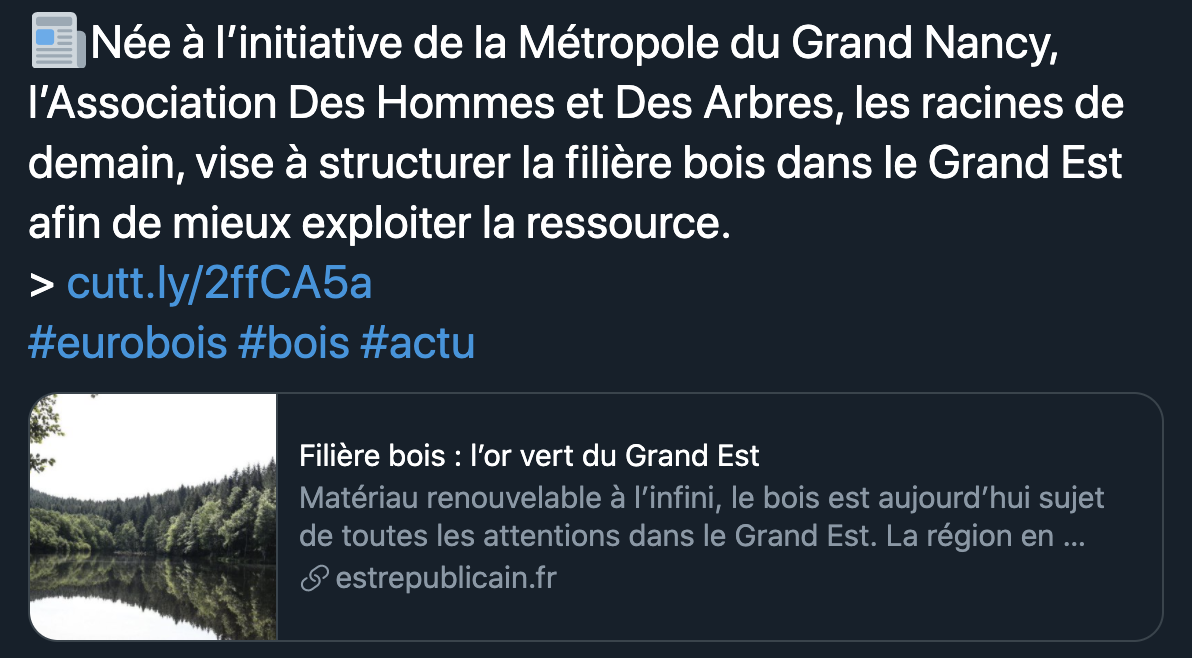The width and height of the screenshot is (1192, 658).
Task: Select the #bois hashtag
Action: (293, 343)
